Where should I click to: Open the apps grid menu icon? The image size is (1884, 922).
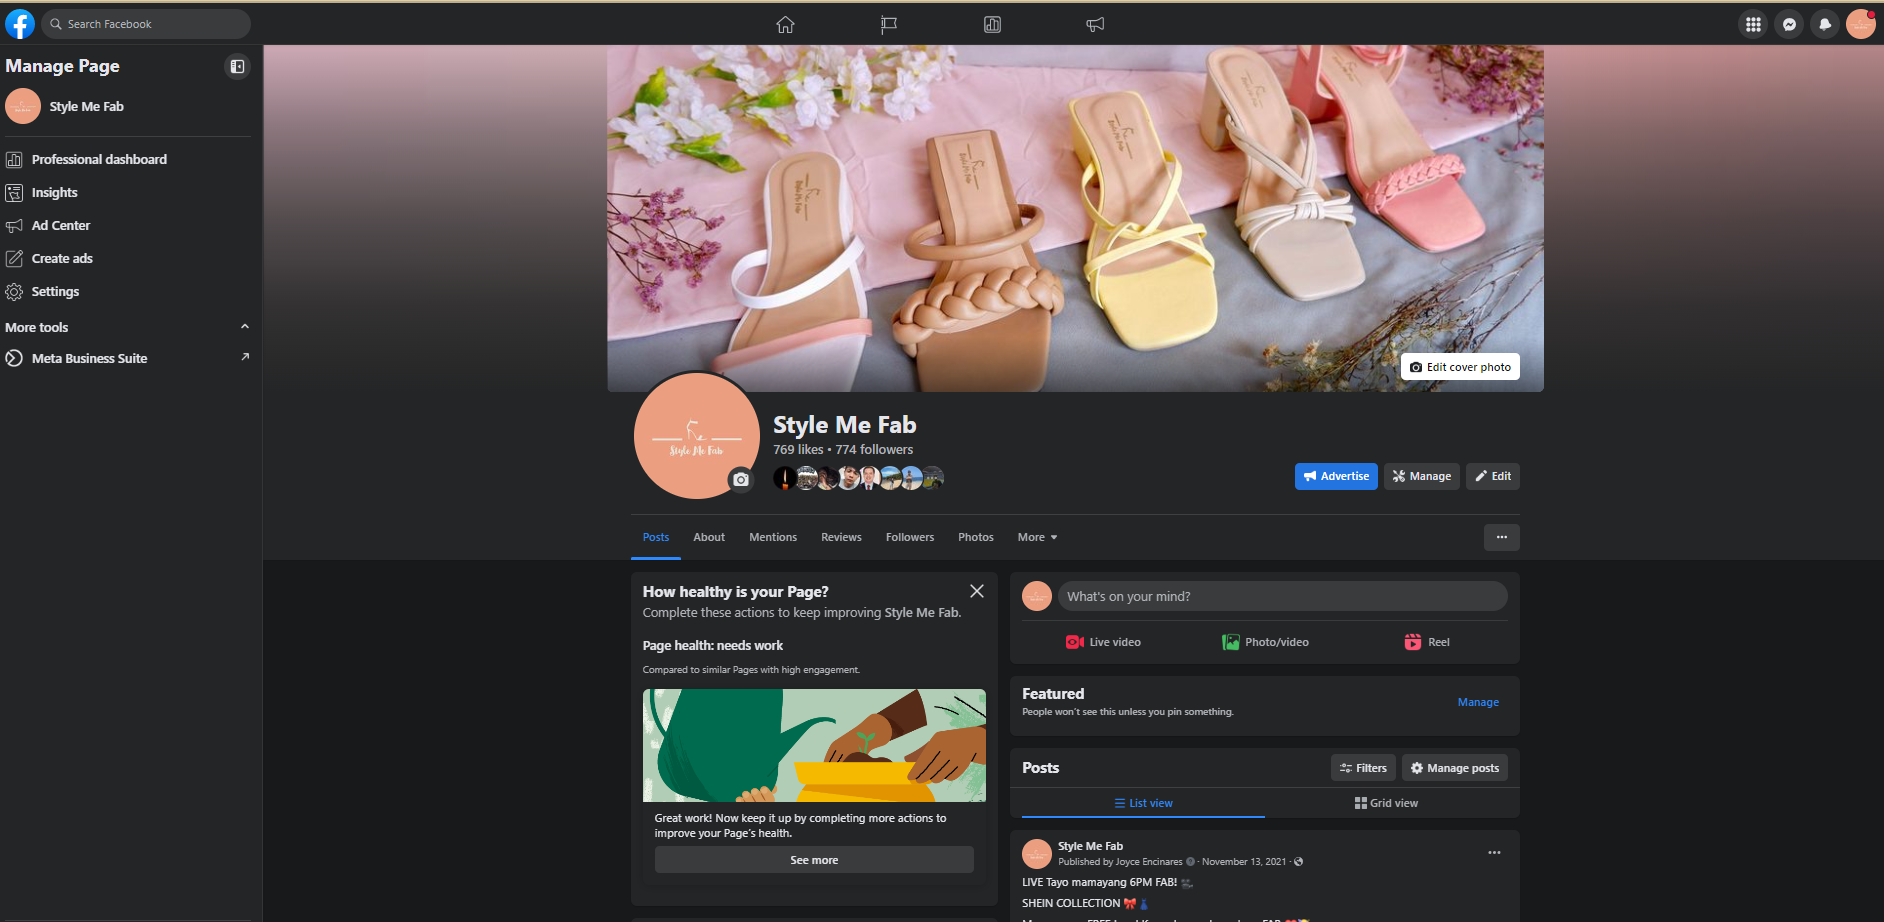tap(1753, 24)
